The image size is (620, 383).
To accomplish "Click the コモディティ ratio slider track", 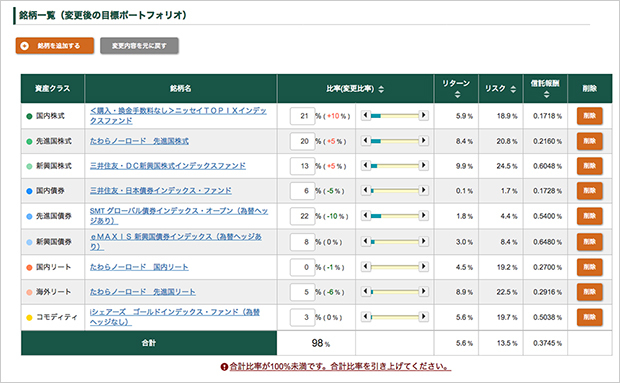I will [395, 317].
